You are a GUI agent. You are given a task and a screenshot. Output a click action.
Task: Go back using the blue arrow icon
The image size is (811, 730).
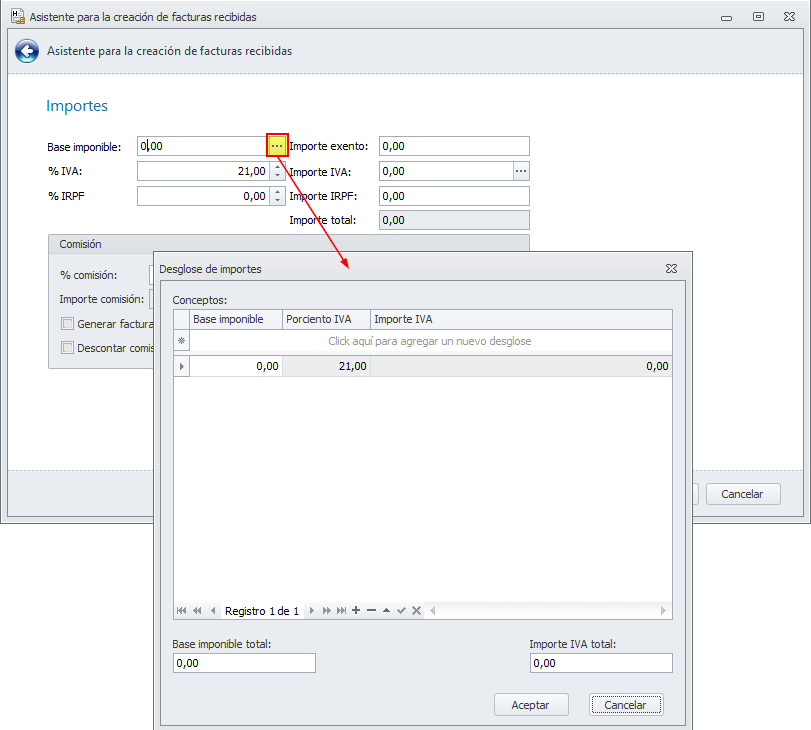(27, 51)
